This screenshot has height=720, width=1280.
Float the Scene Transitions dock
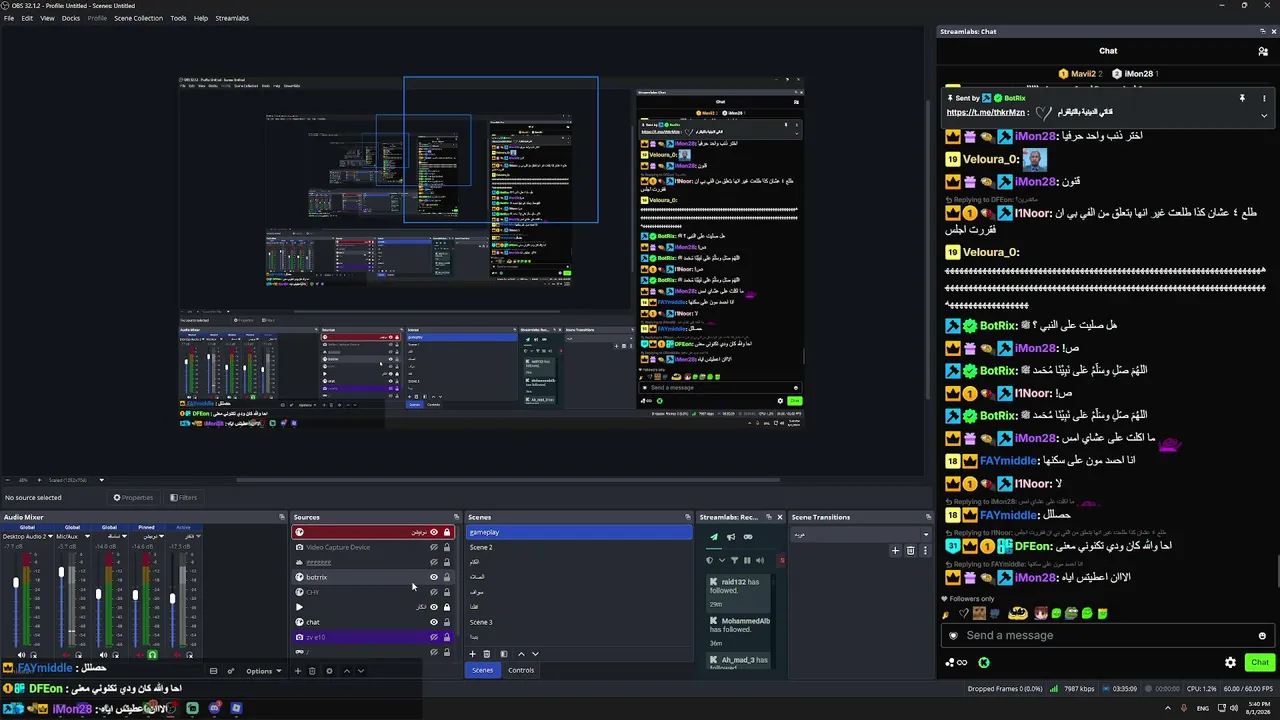(x=928, y=517)
